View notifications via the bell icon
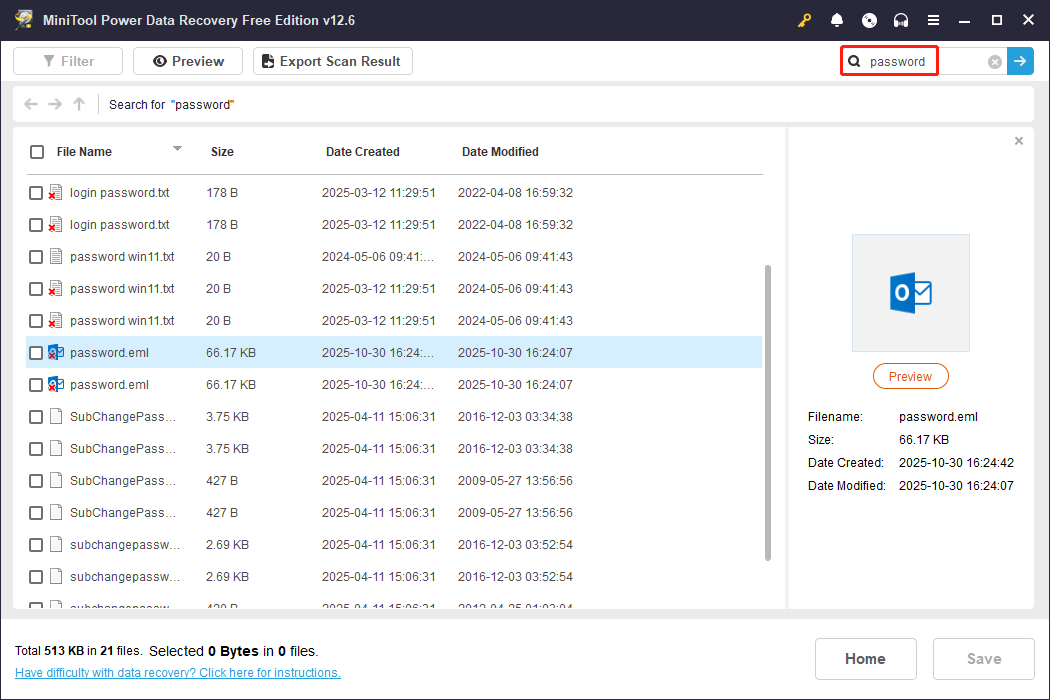This screenshot has width=1050, height=700. pyautogui.click(x=836, y=19)
